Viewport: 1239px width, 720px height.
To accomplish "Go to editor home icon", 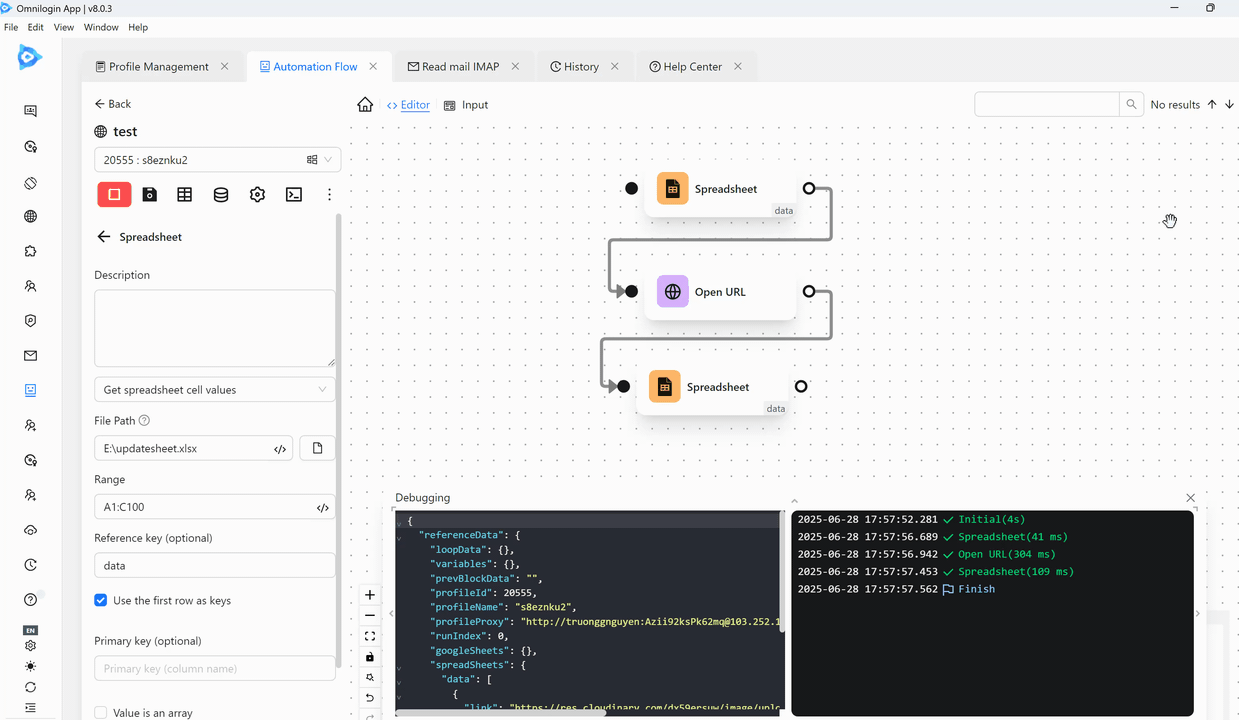I will [x=365, y=105].
